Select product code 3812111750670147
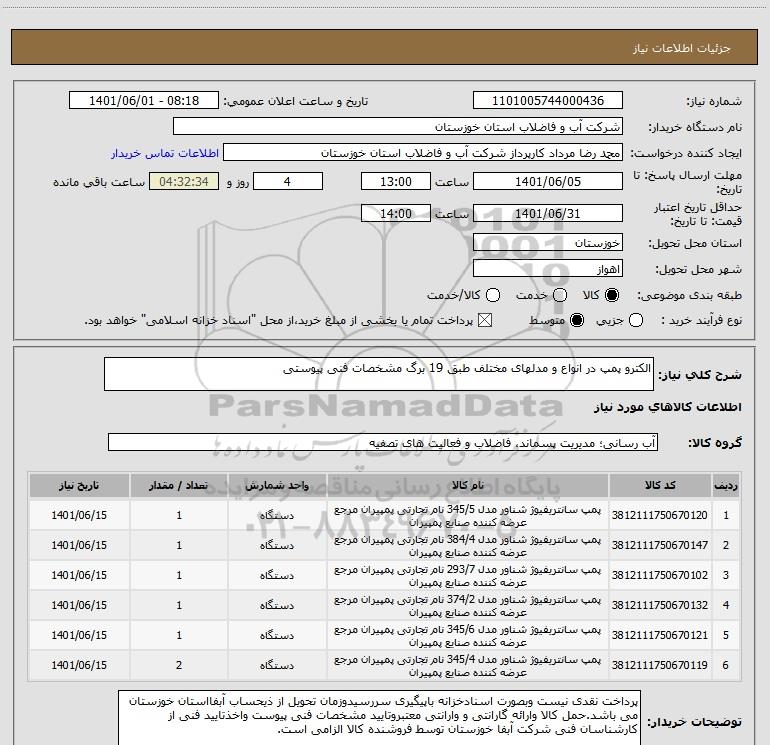The image size is (770, 745). pos(660,545)
